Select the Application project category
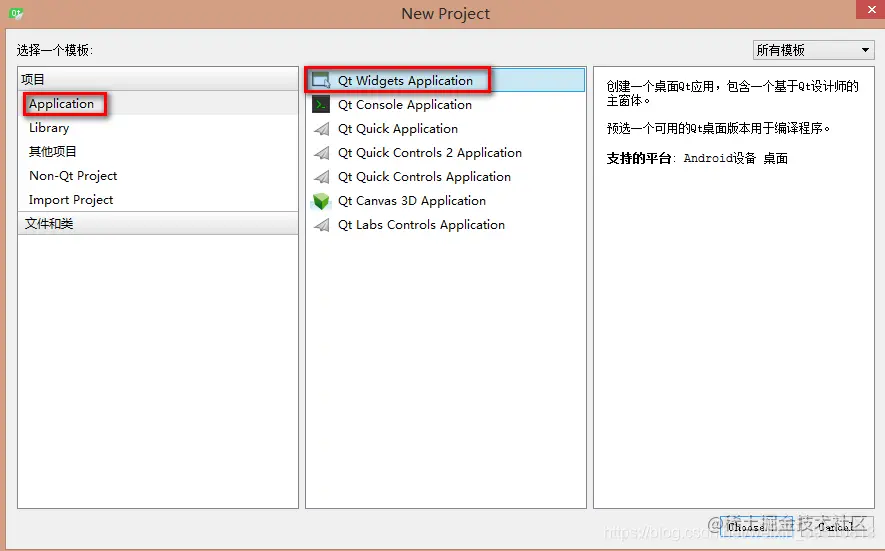885x551 pixels. [x=61, y=104]
